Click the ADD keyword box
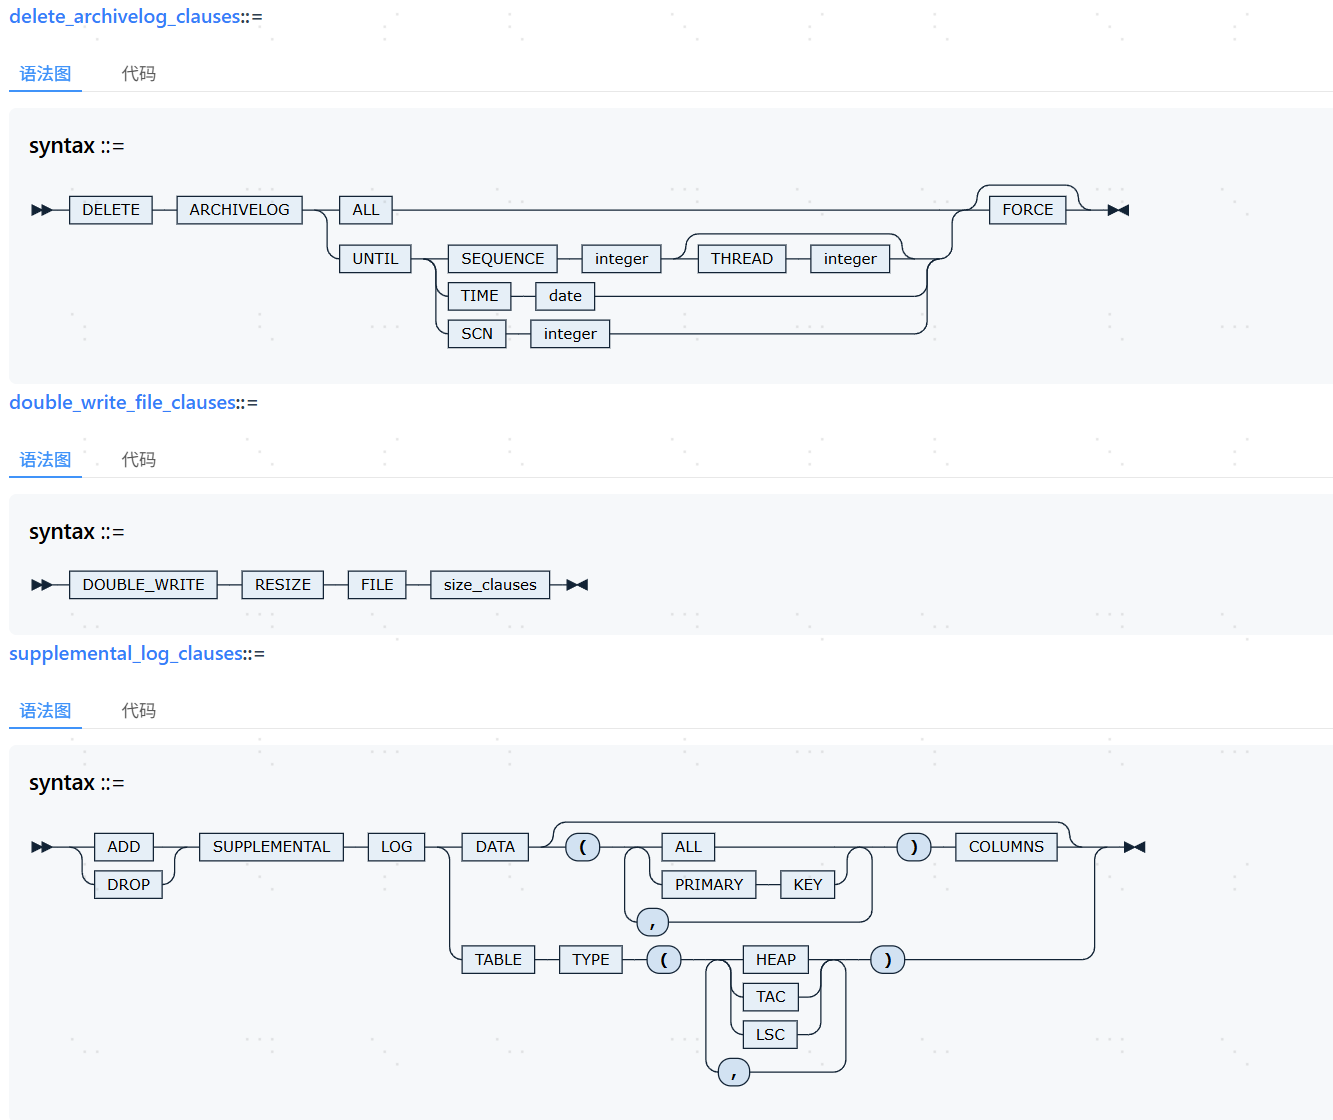 click(x=124, y=847)
